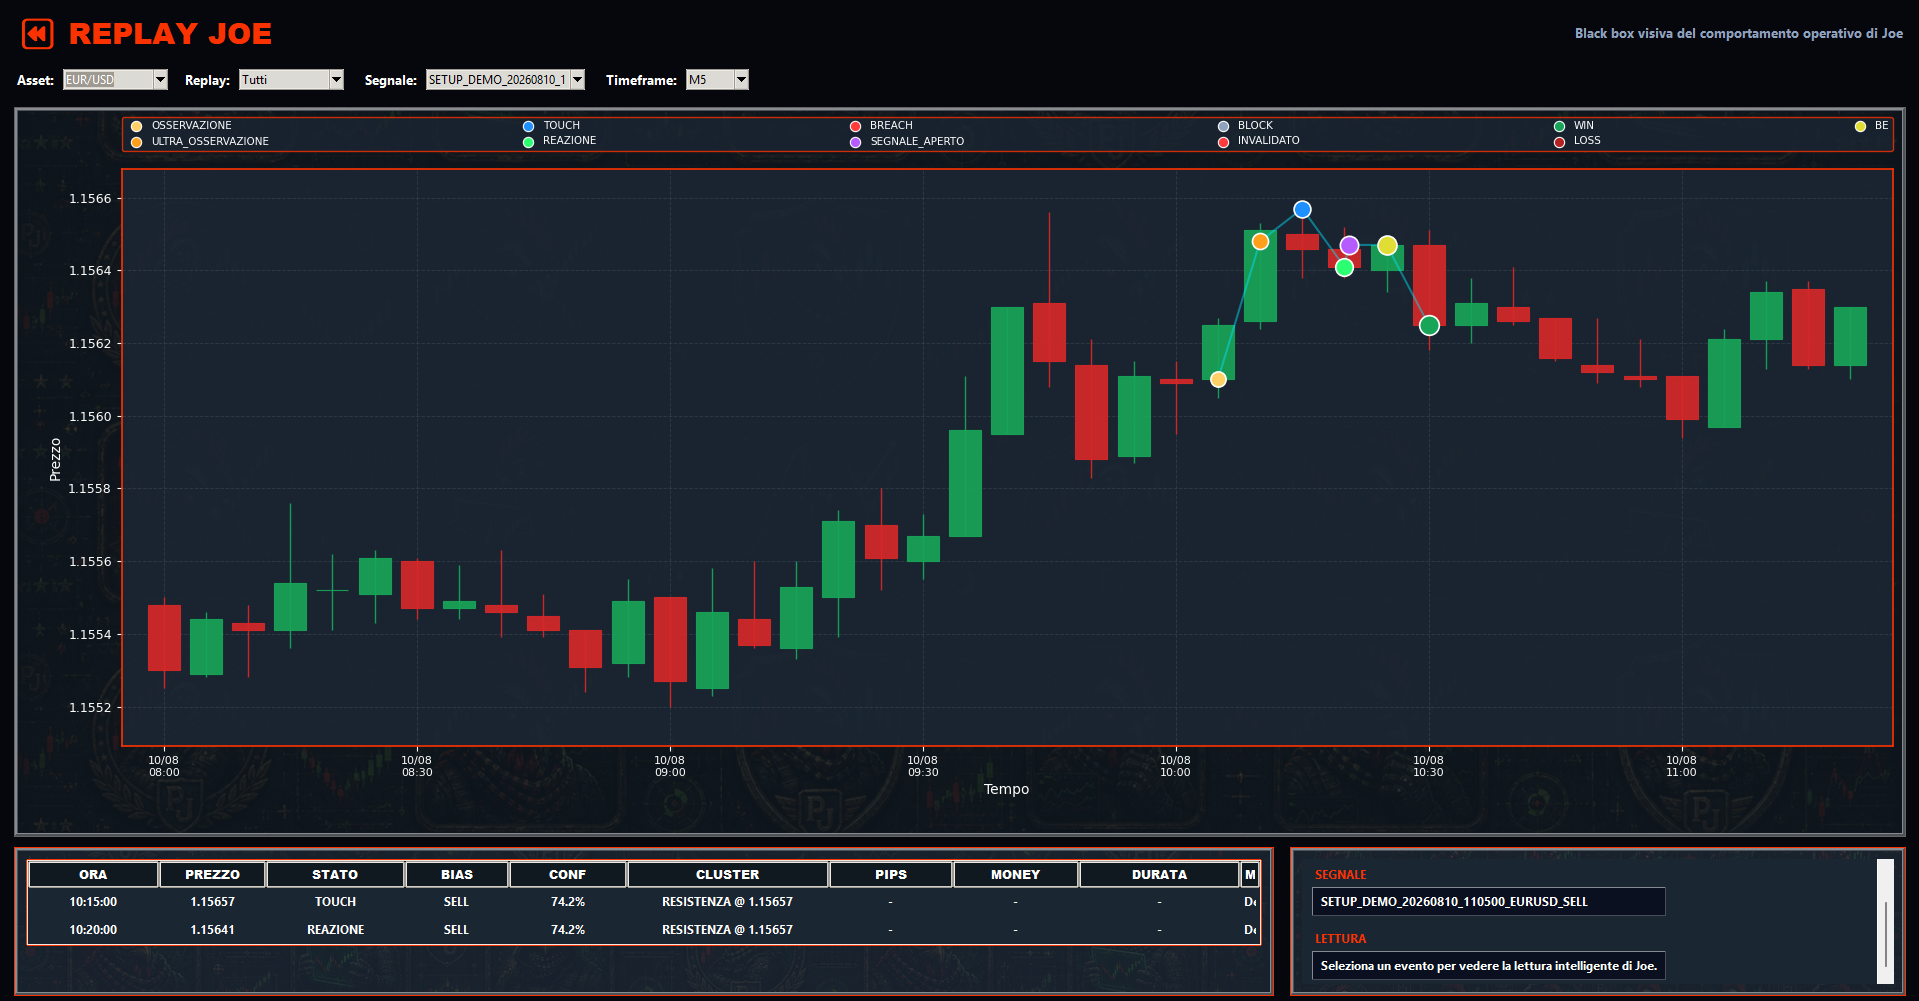Select the bright green REAZIONE marker on chart

[x=1344, y=267]
